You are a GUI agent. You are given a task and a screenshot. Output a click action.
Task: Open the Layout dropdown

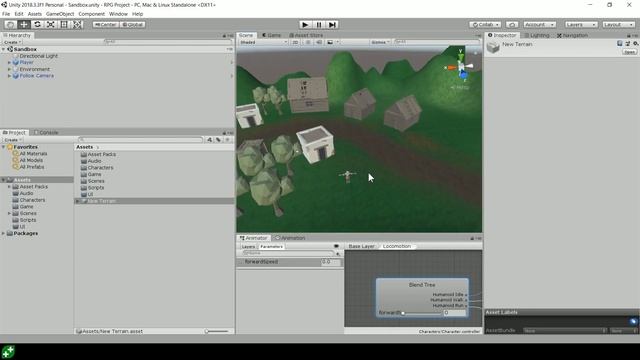coord(618,24)
